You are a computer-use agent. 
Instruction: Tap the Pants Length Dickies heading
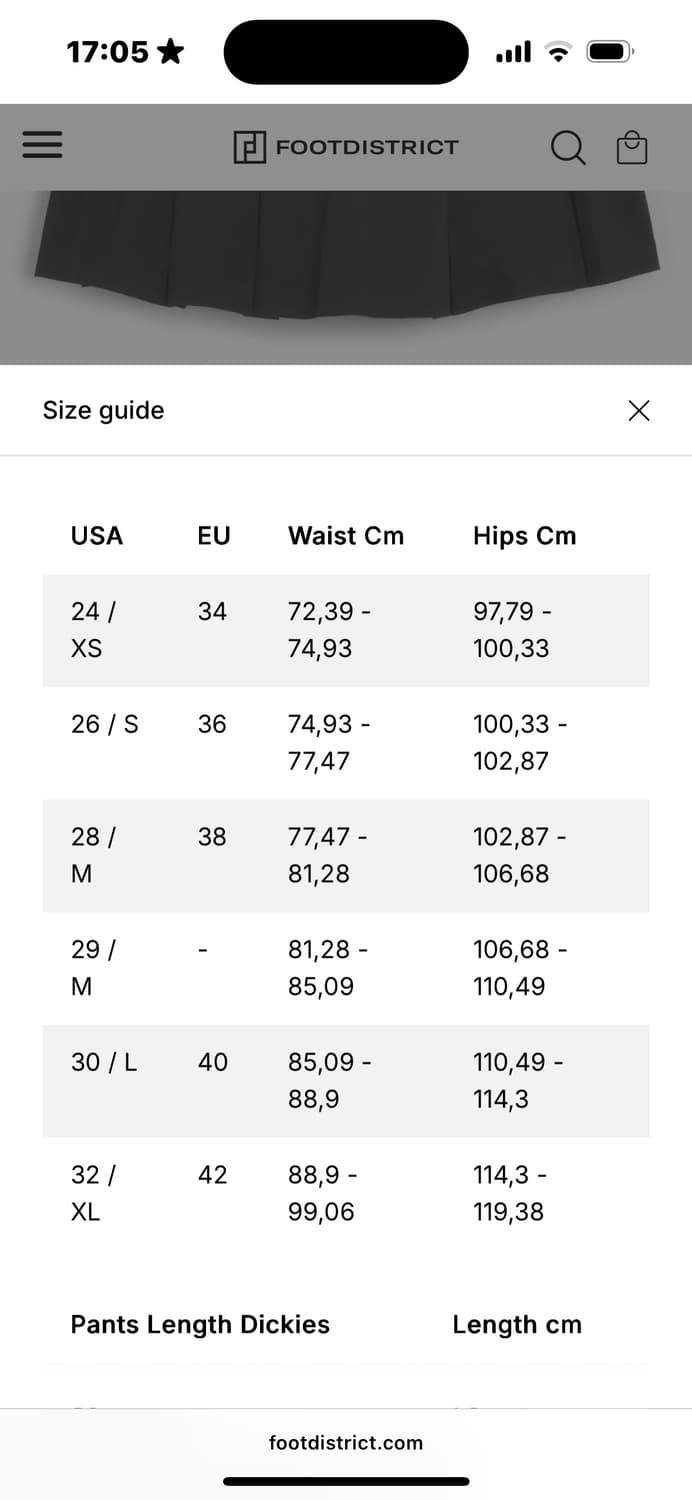pos(200,1324)
